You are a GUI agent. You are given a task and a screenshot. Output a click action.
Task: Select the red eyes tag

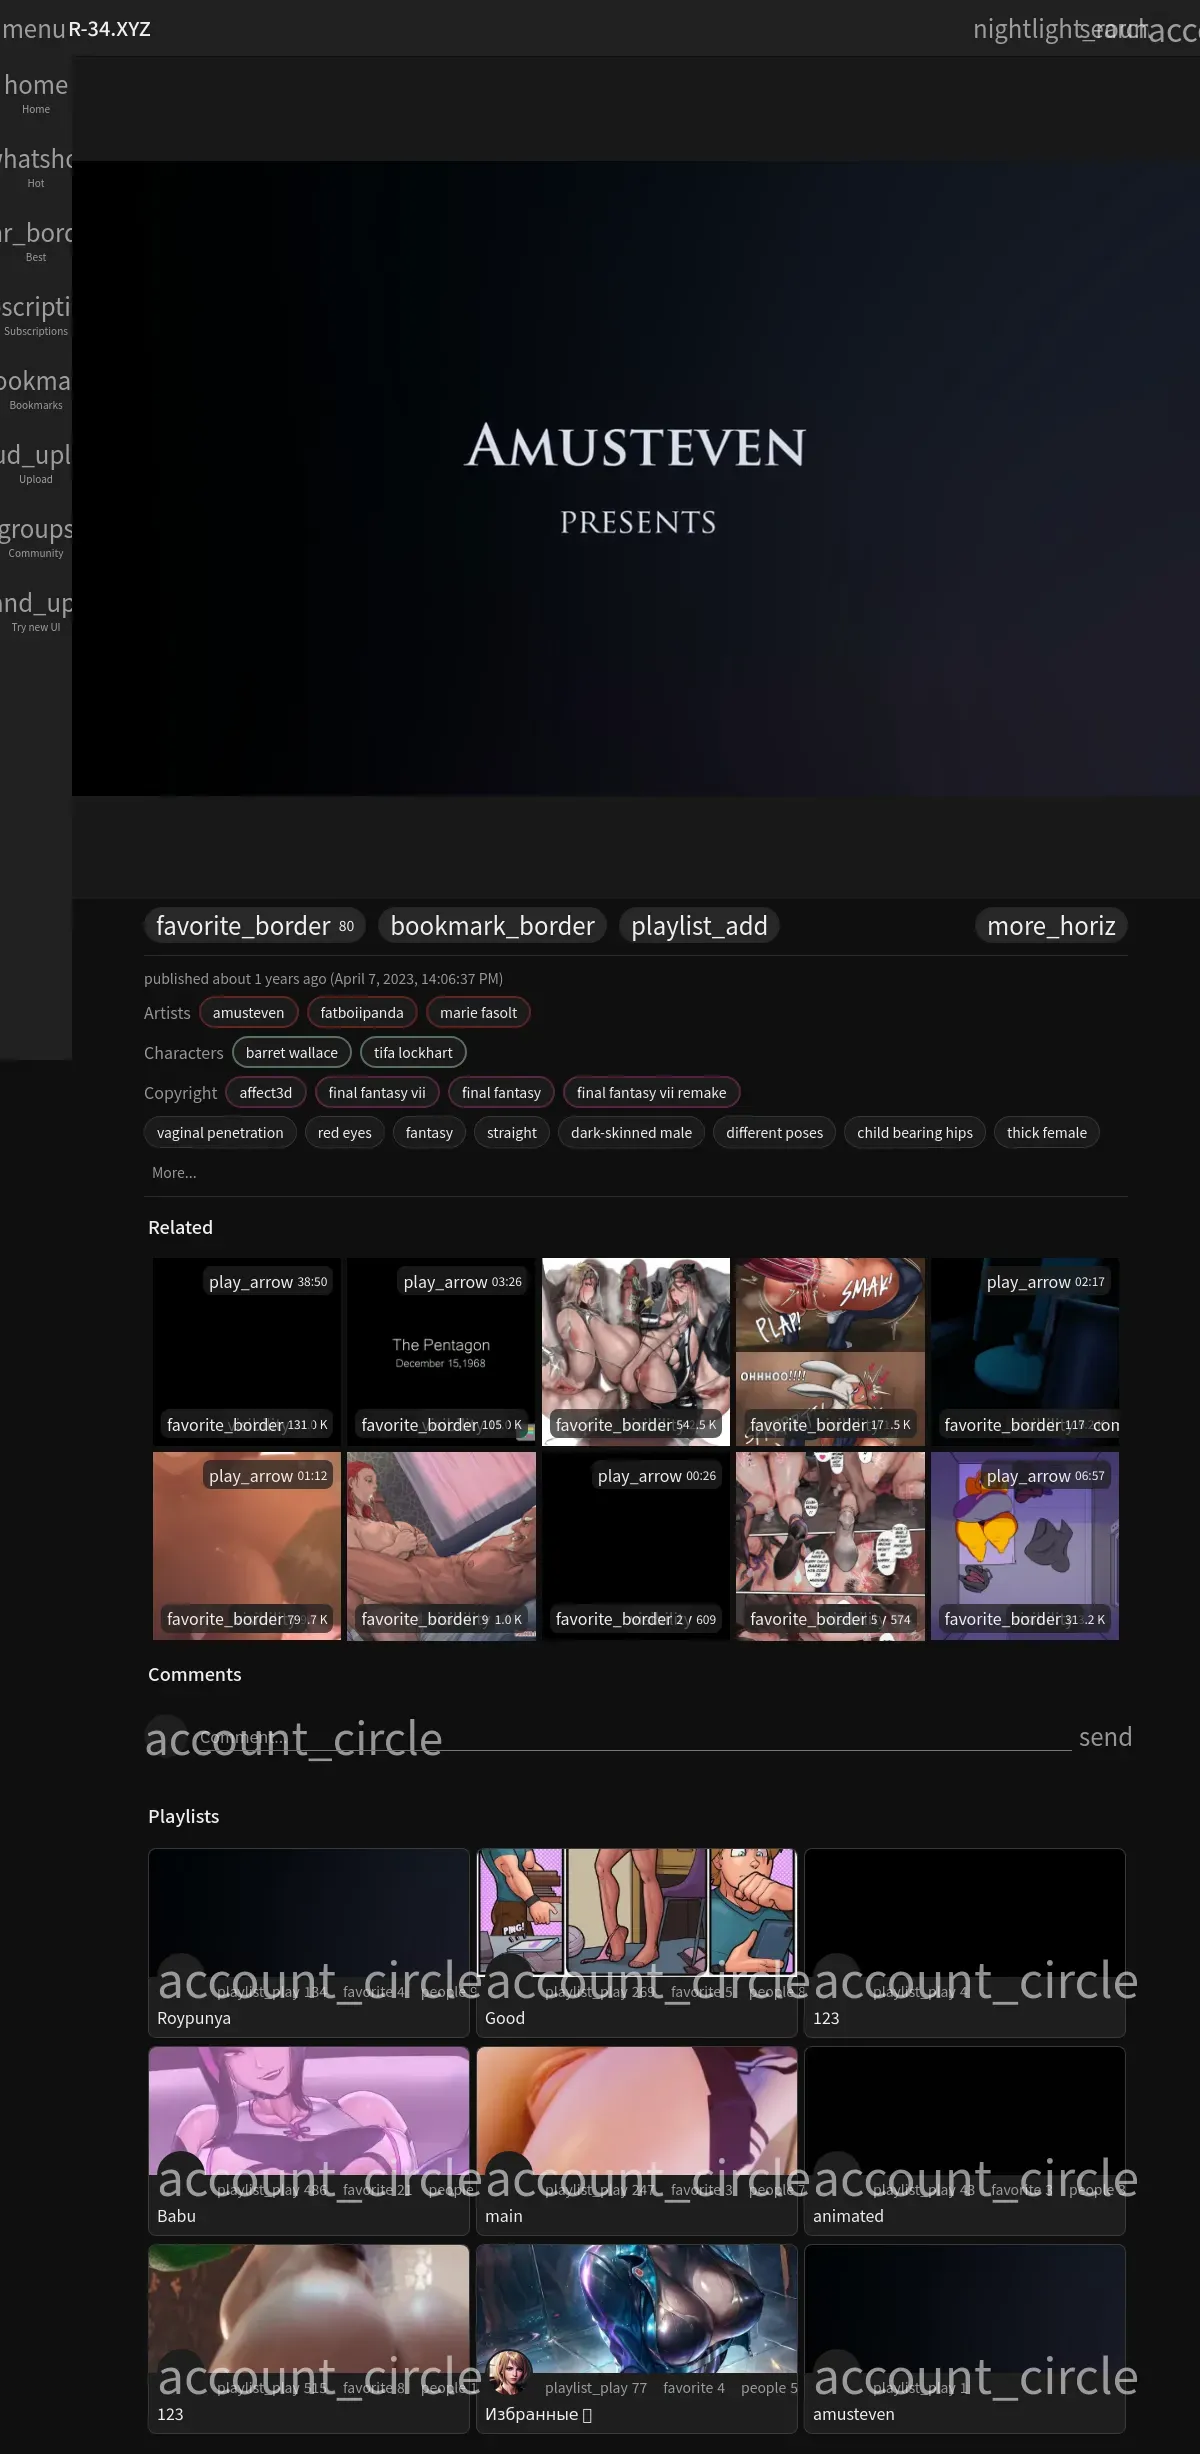344,1133
